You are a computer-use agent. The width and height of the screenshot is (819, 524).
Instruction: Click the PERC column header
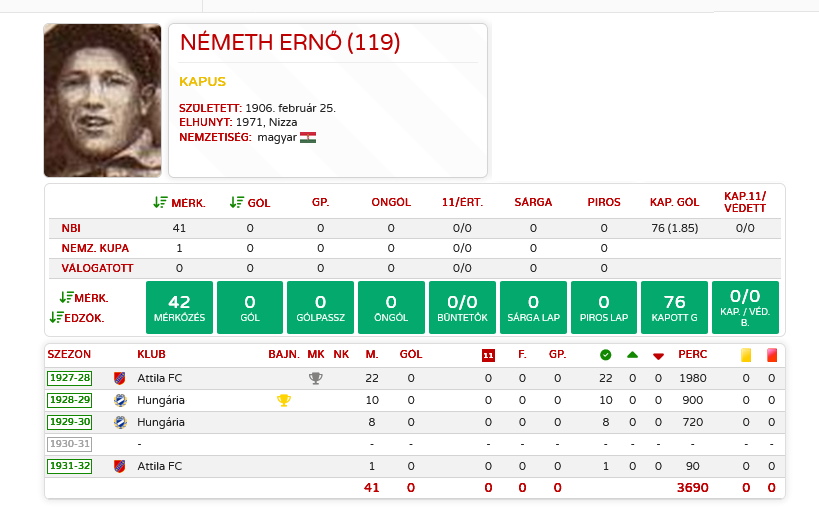click(x=693, y=354)
